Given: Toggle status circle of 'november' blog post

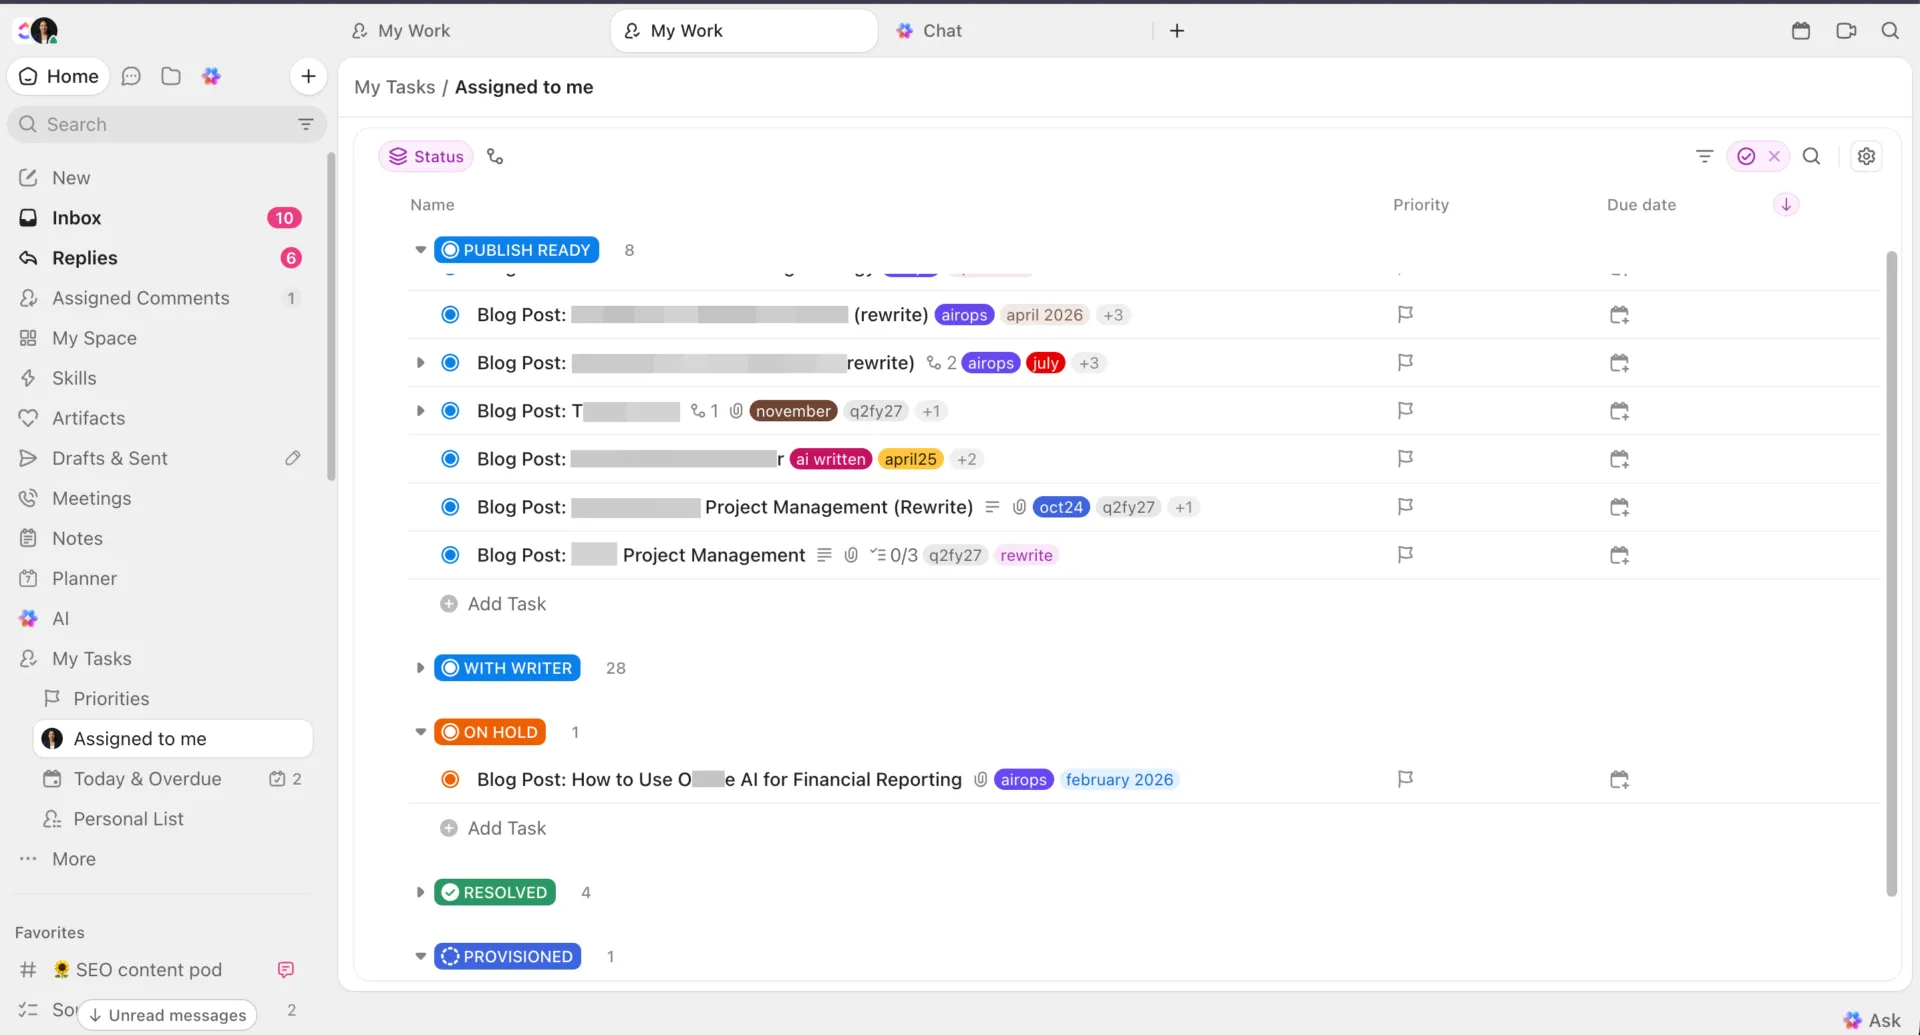Looking at the screenshot, I should tap(450, 411).
